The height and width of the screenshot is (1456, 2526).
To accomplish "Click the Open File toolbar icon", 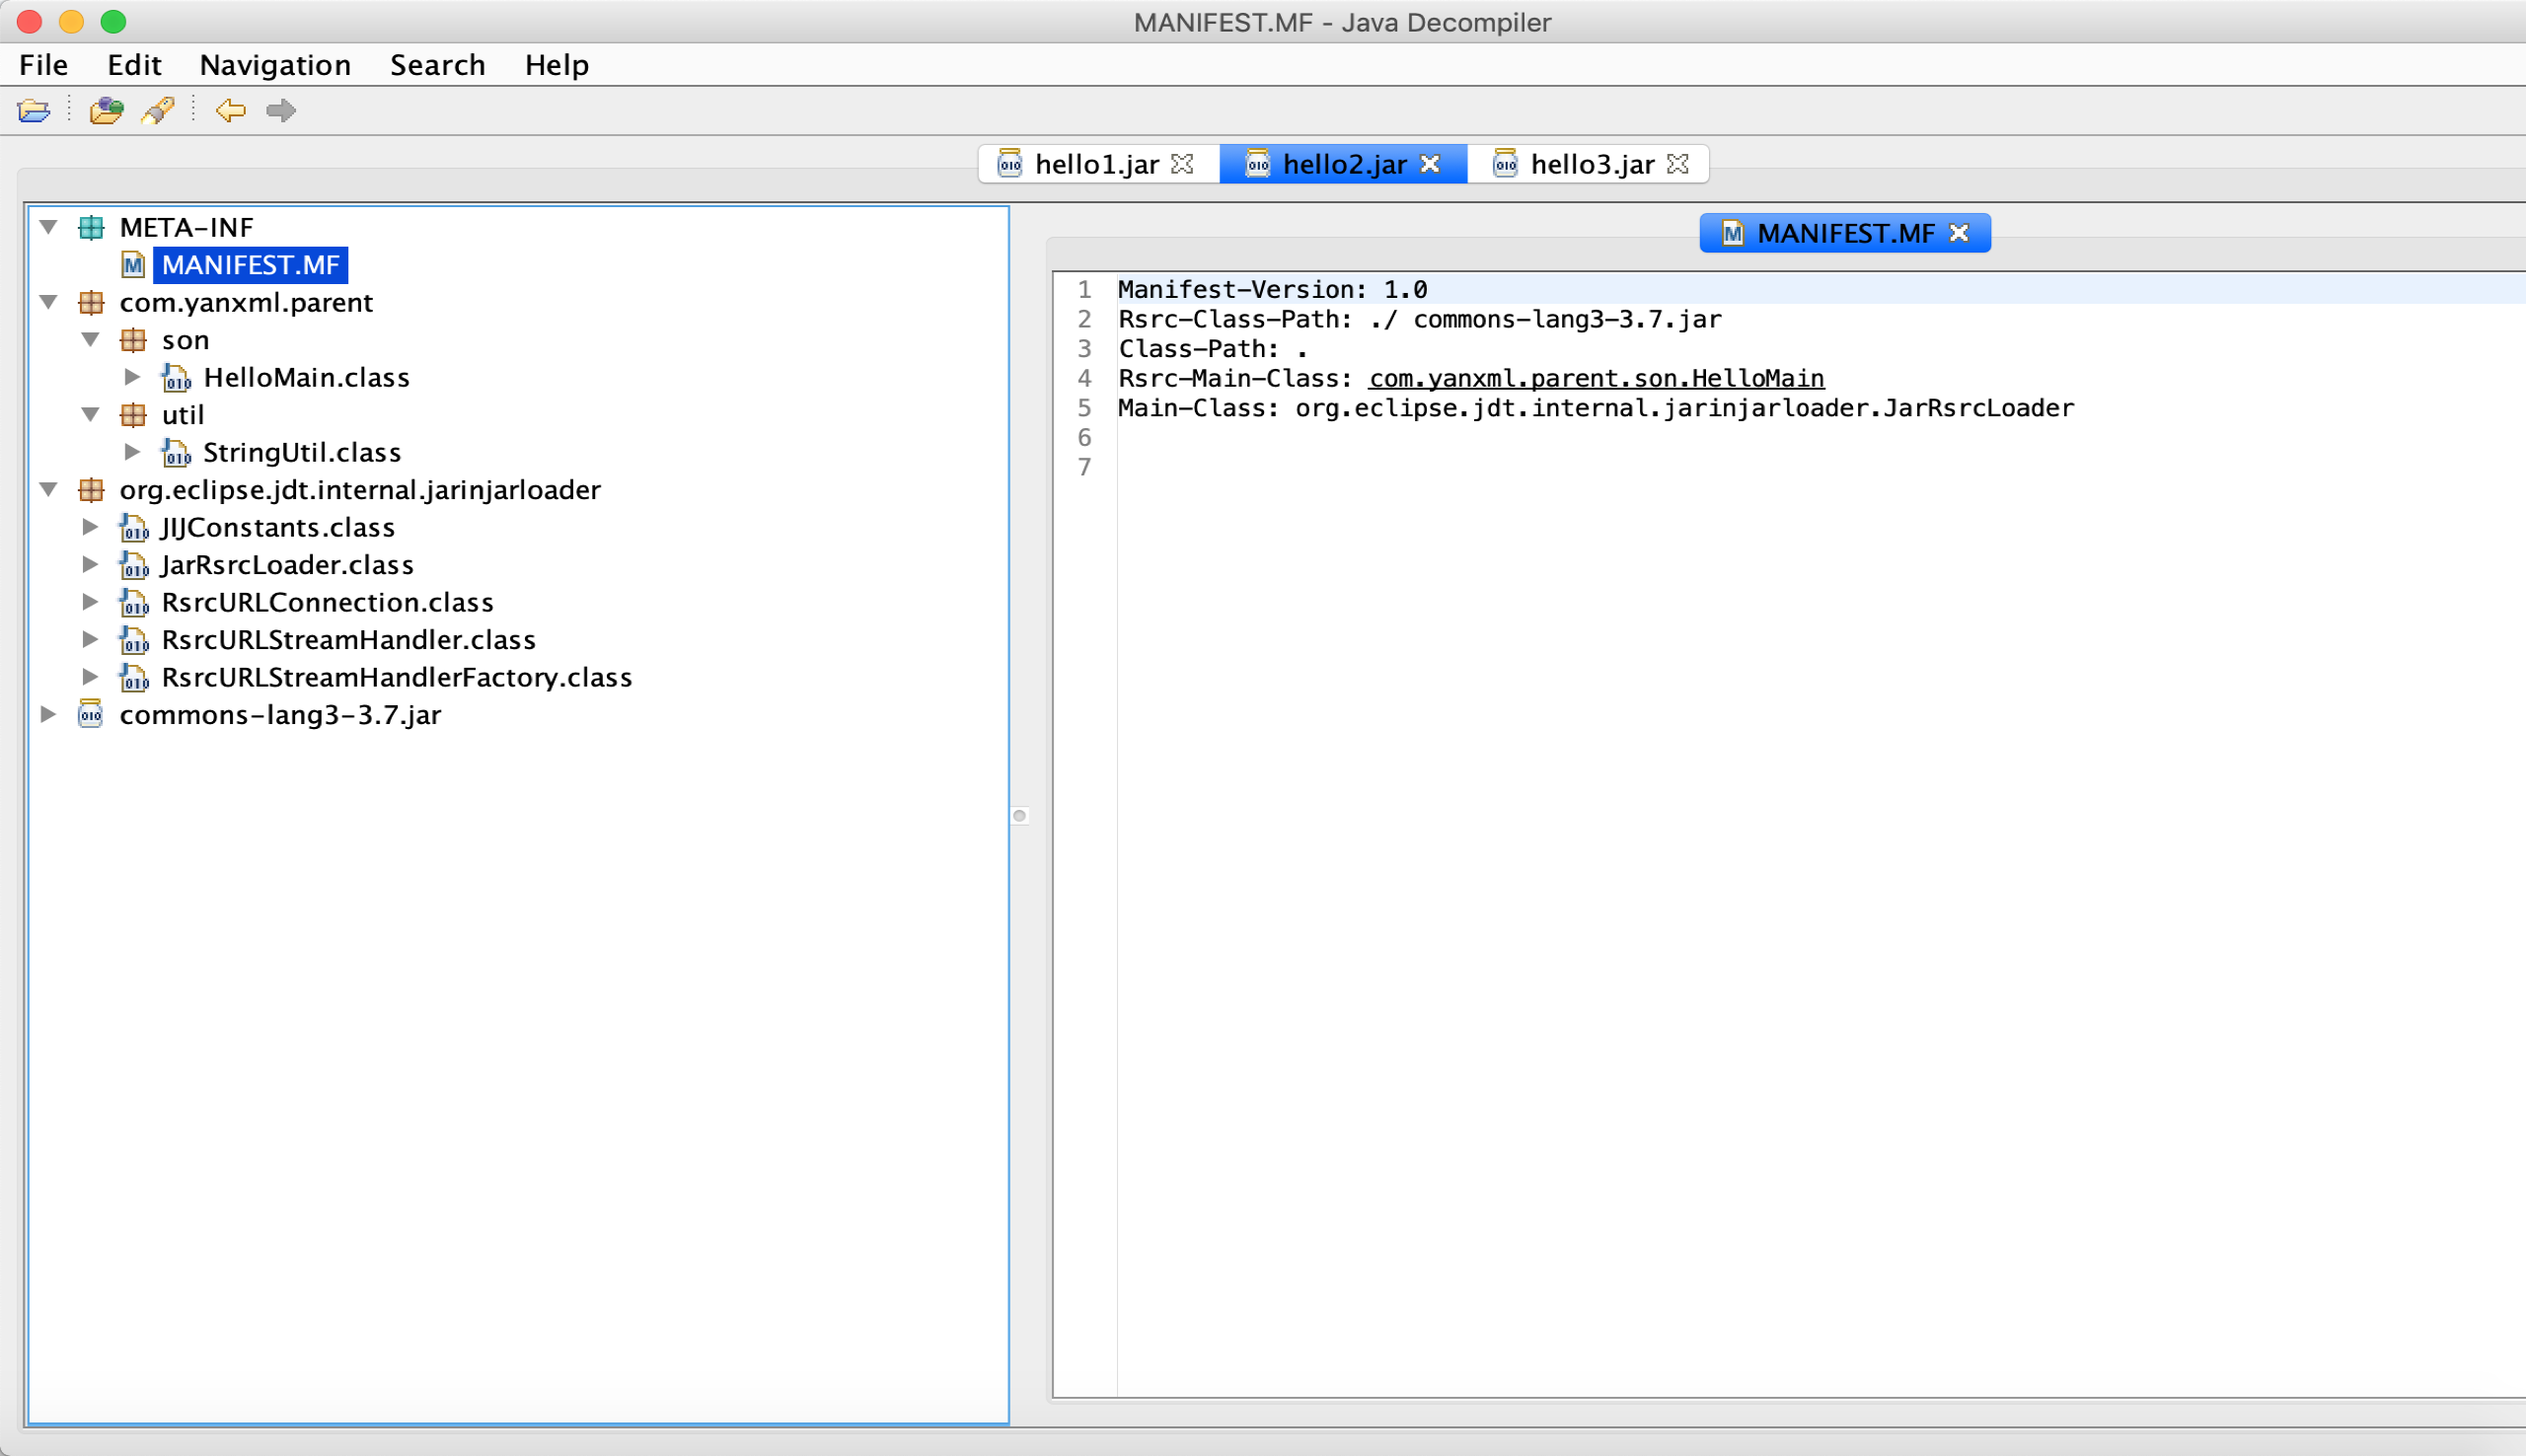I will coord(34,110).
